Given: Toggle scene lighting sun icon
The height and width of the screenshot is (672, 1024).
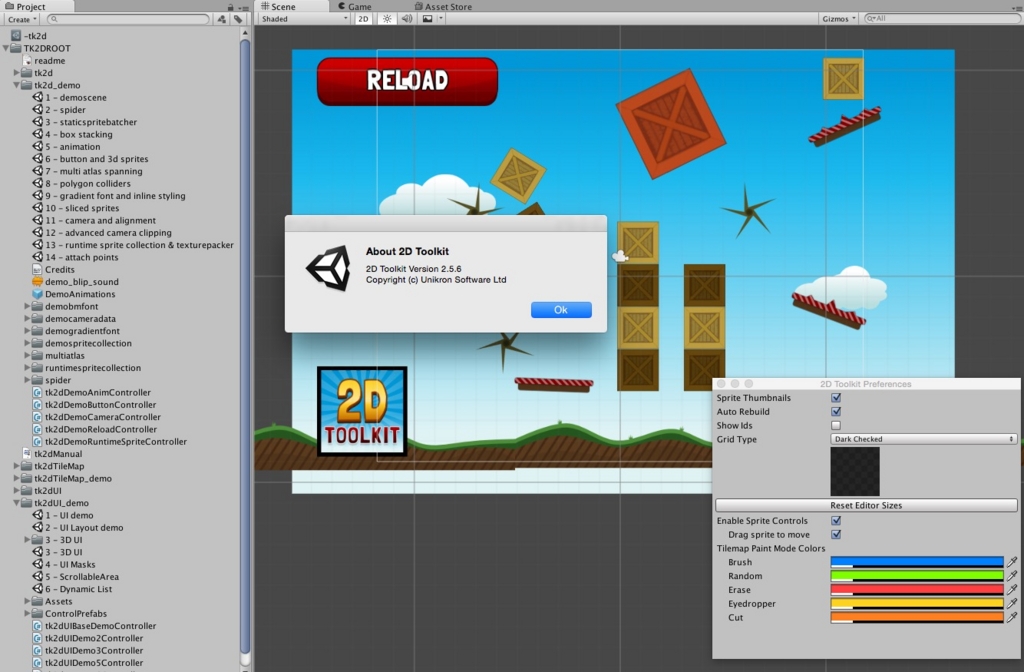Looking at the screenshot, I should pos(387,19).
